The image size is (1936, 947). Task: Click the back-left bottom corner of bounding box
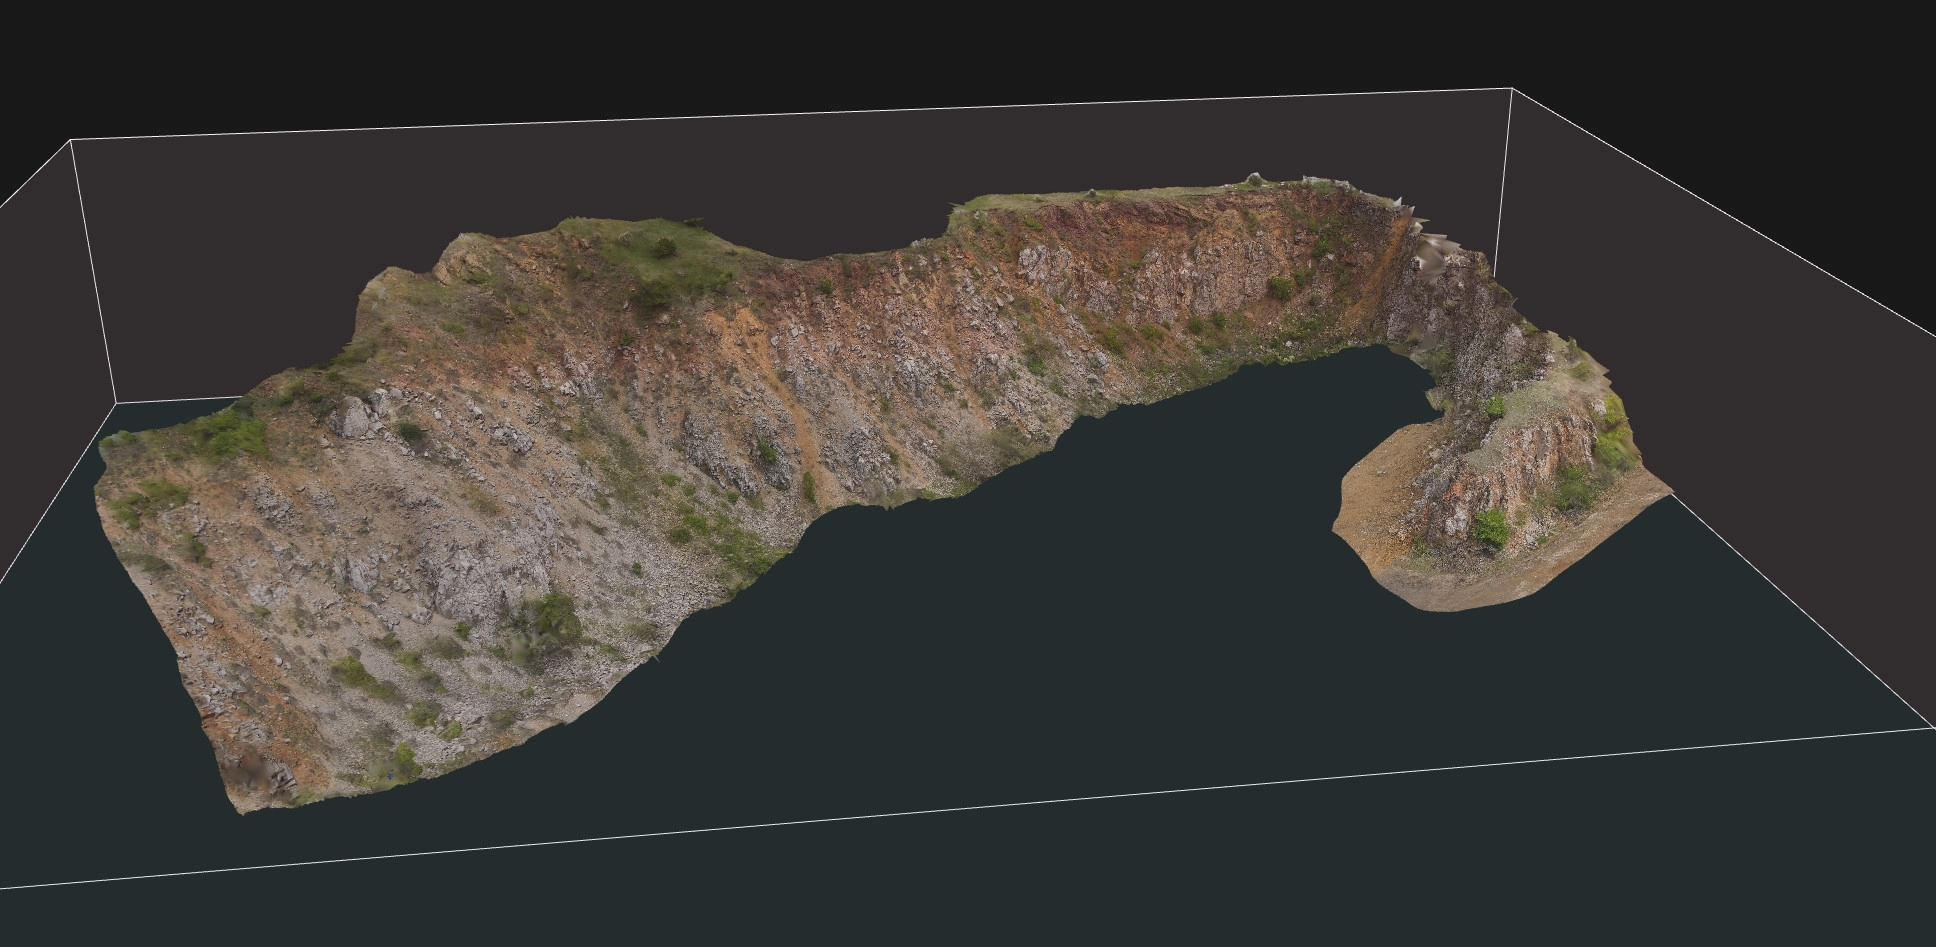(118, 402)
